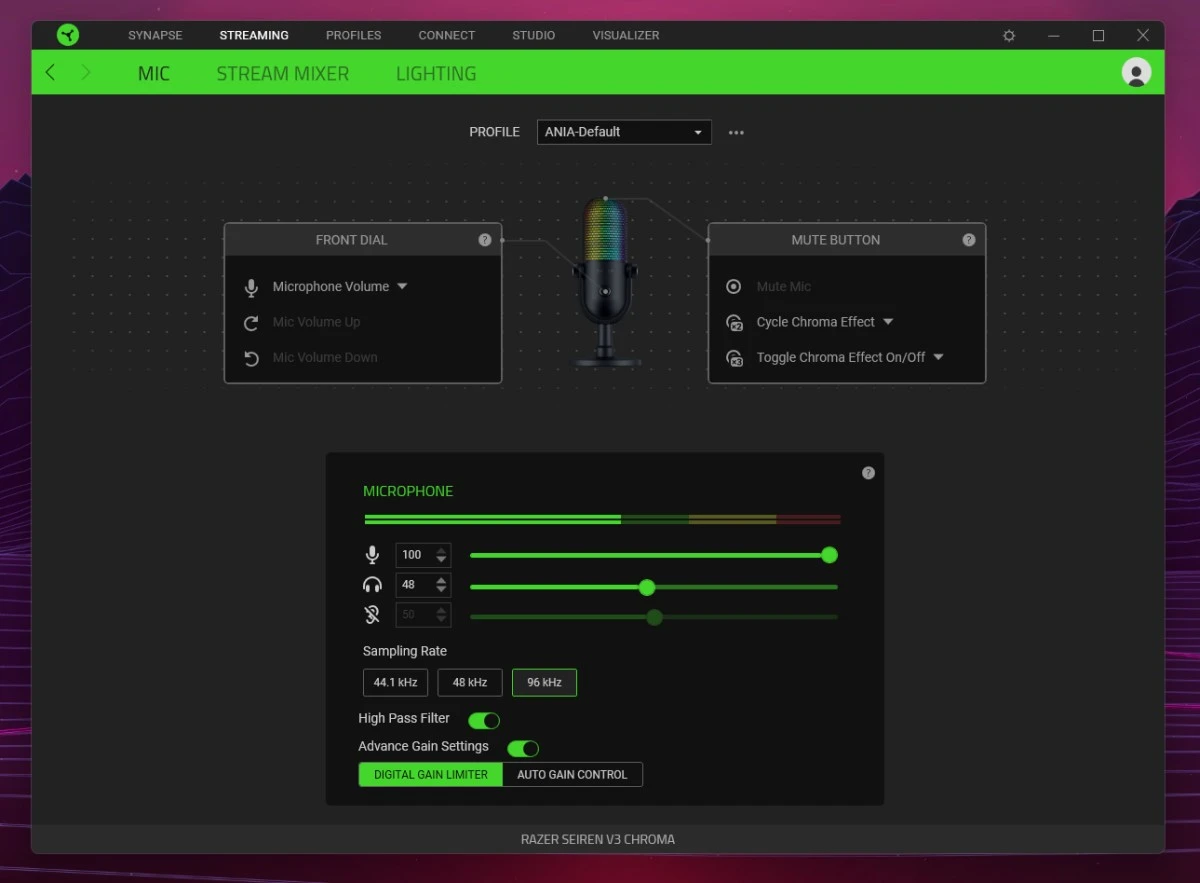Switch to the Stream Mixer tab
This screenshot has height=883, width=1200.
282,73
